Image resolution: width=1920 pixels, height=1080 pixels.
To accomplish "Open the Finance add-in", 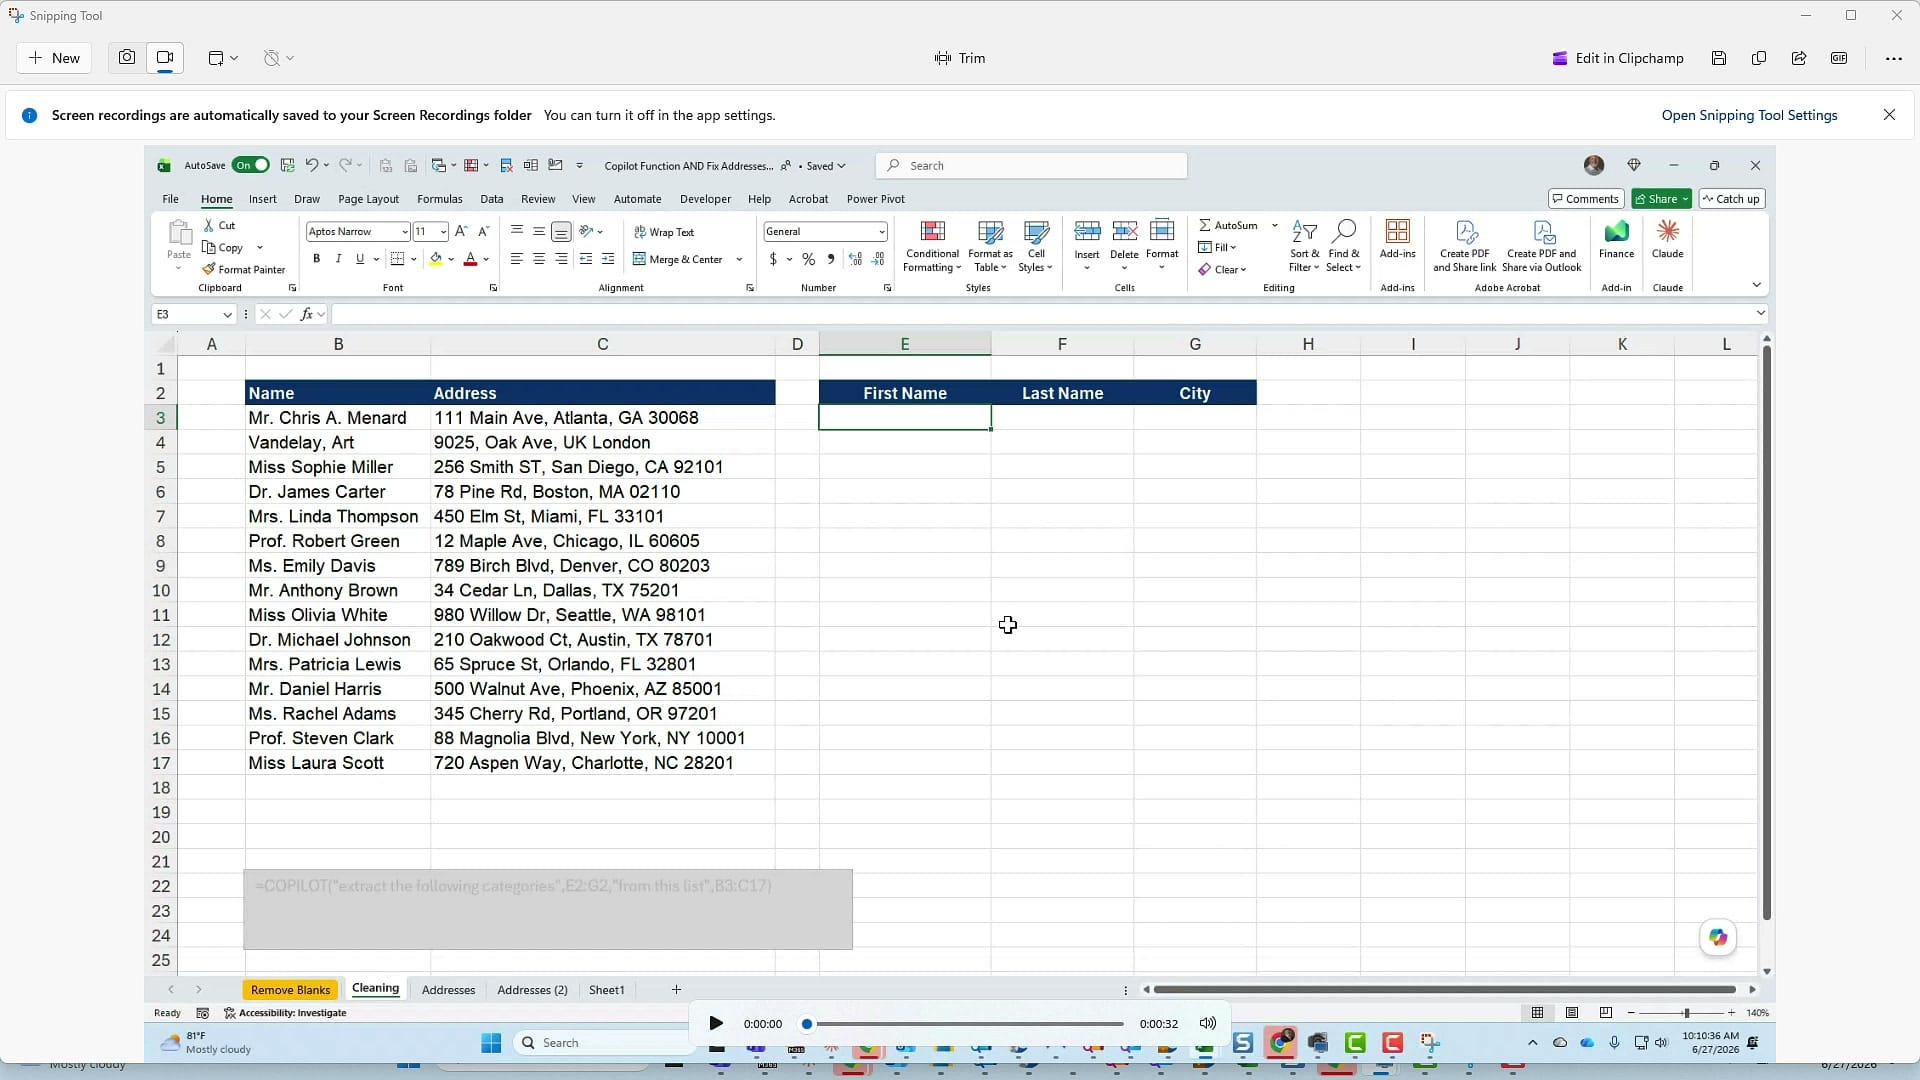I will click(1616, 240).
